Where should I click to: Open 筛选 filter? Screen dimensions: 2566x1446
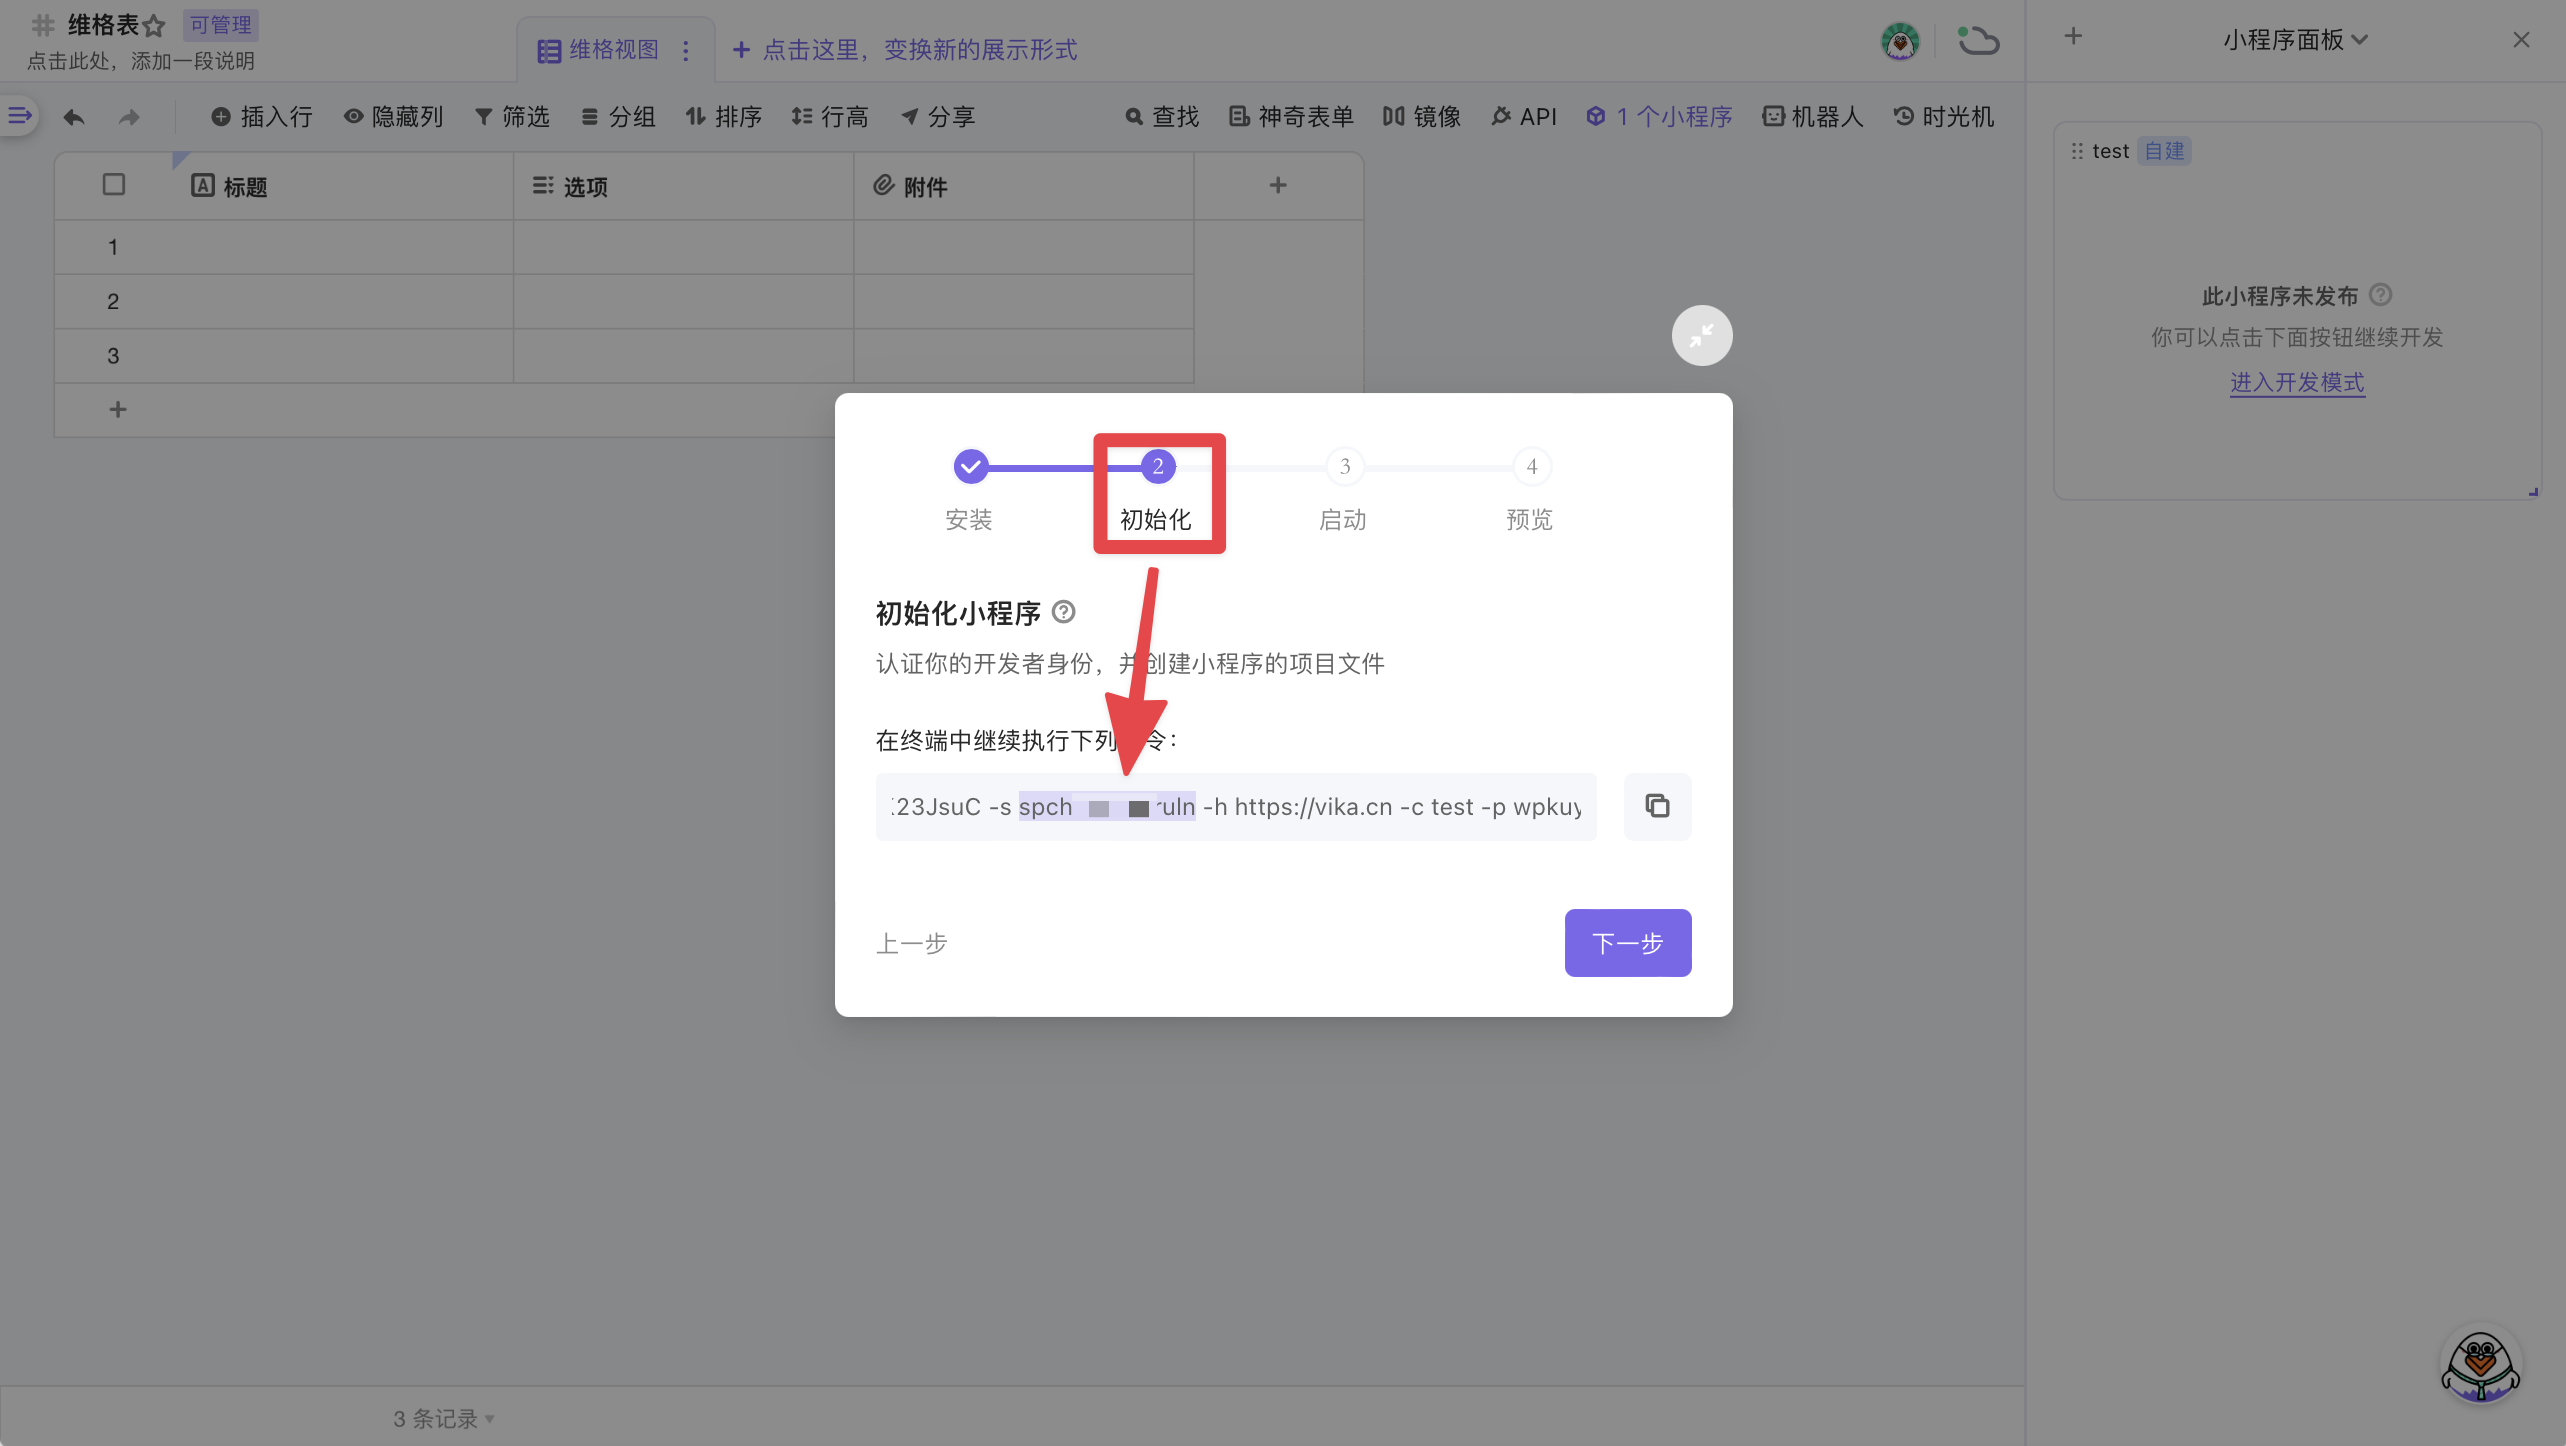512,117
